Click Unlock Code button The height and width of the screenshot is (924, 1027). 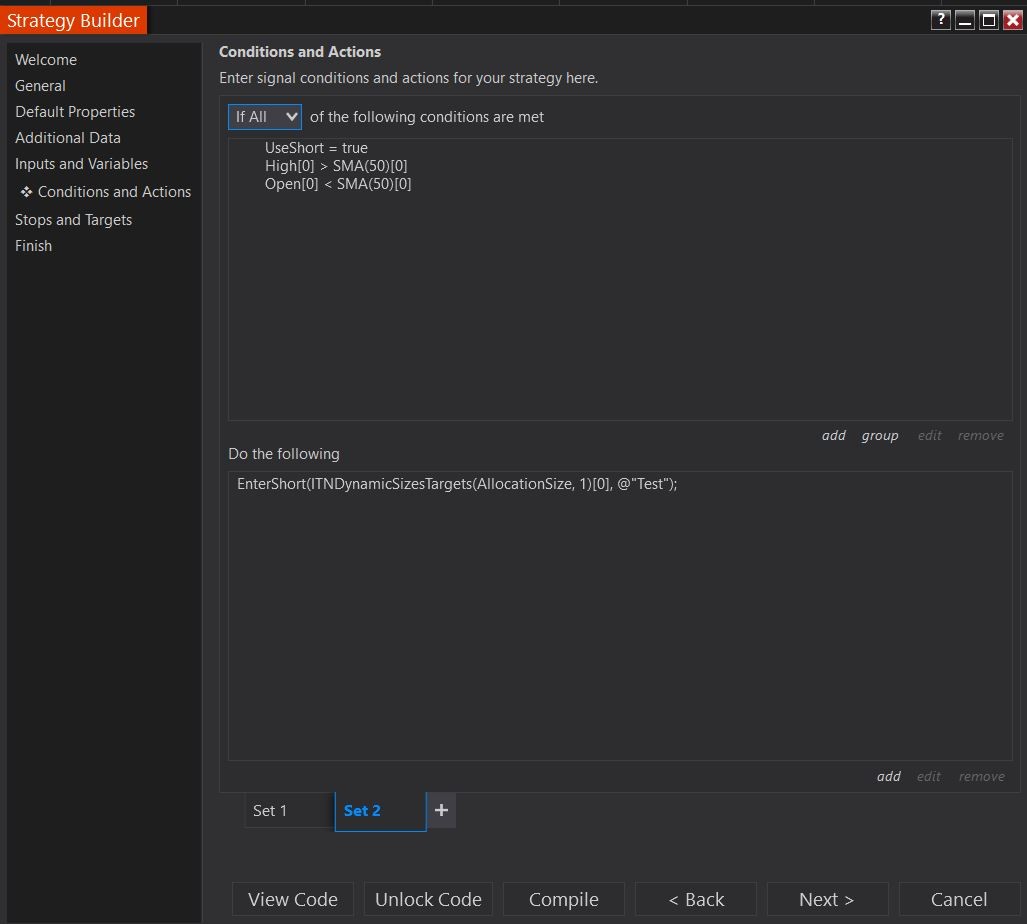coord(428,899)
